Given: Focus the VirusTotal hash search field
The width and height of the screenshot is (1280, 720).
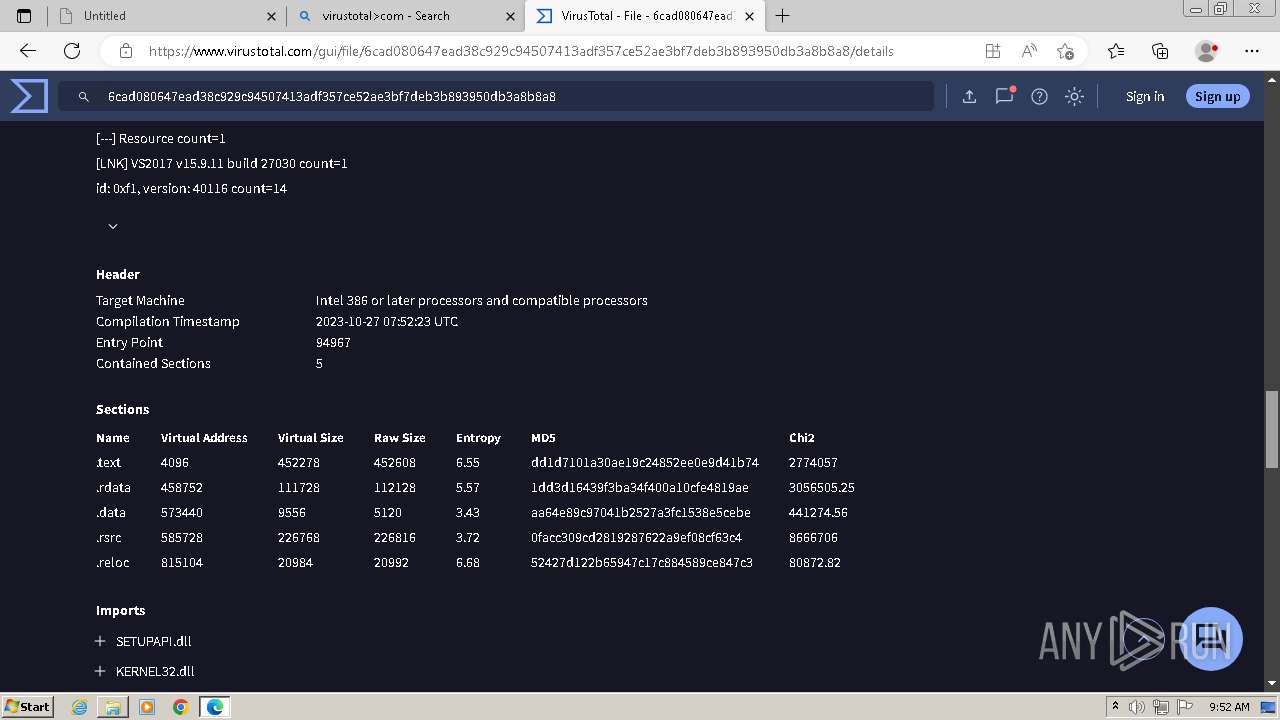Looking at the screenshot, I should tap(497, 97).
